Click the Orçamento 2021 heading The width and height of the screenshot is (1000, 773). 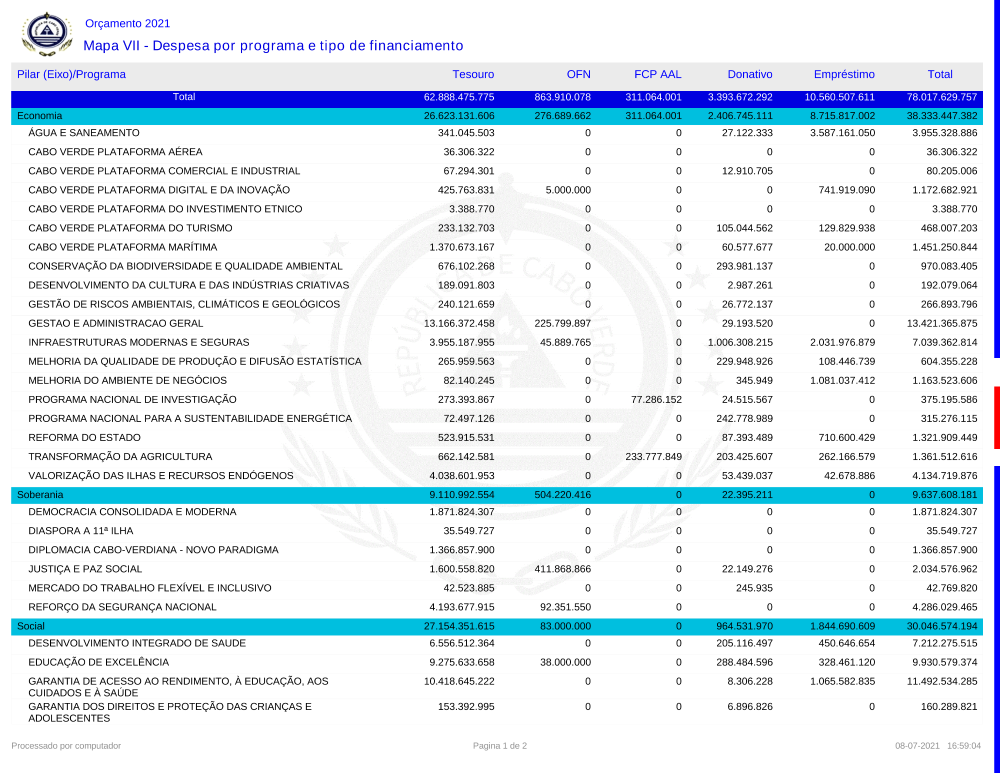[127, 23]
